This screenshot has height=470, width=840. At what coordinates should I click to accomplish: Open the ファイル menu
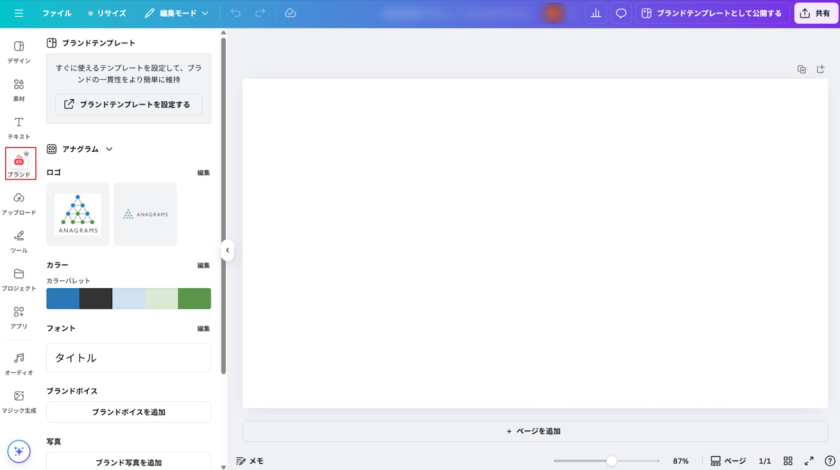pyautogui.click(x=56, y=13)
